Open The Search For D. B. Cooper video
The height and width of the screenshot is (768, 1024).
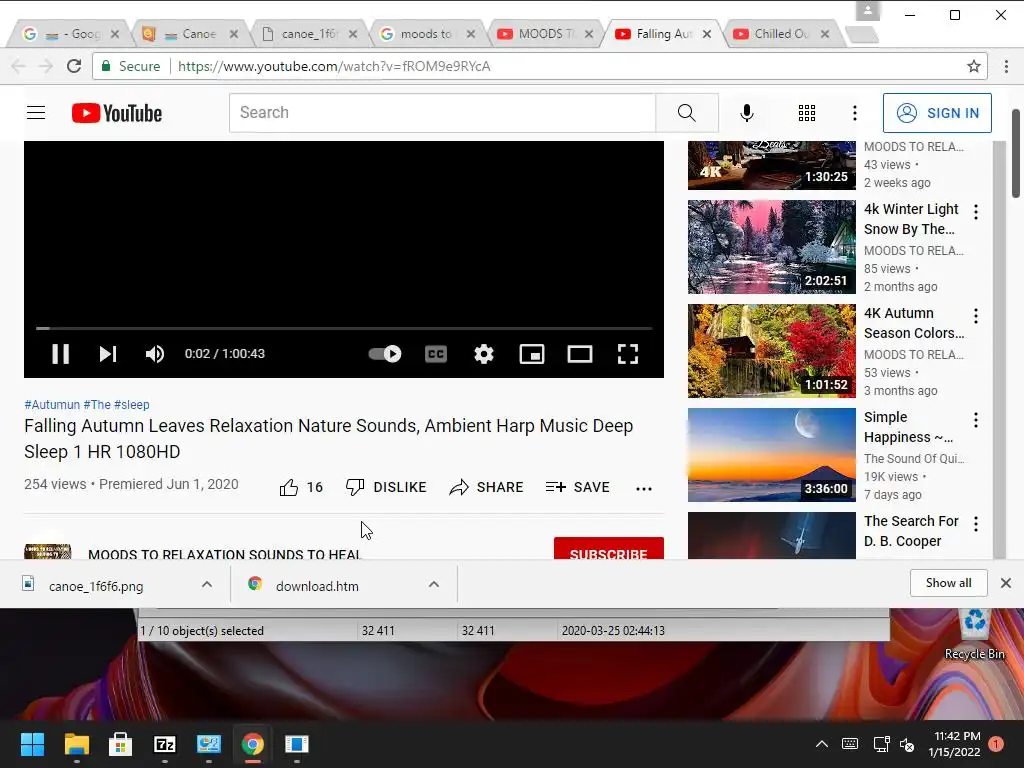(771, 535)
